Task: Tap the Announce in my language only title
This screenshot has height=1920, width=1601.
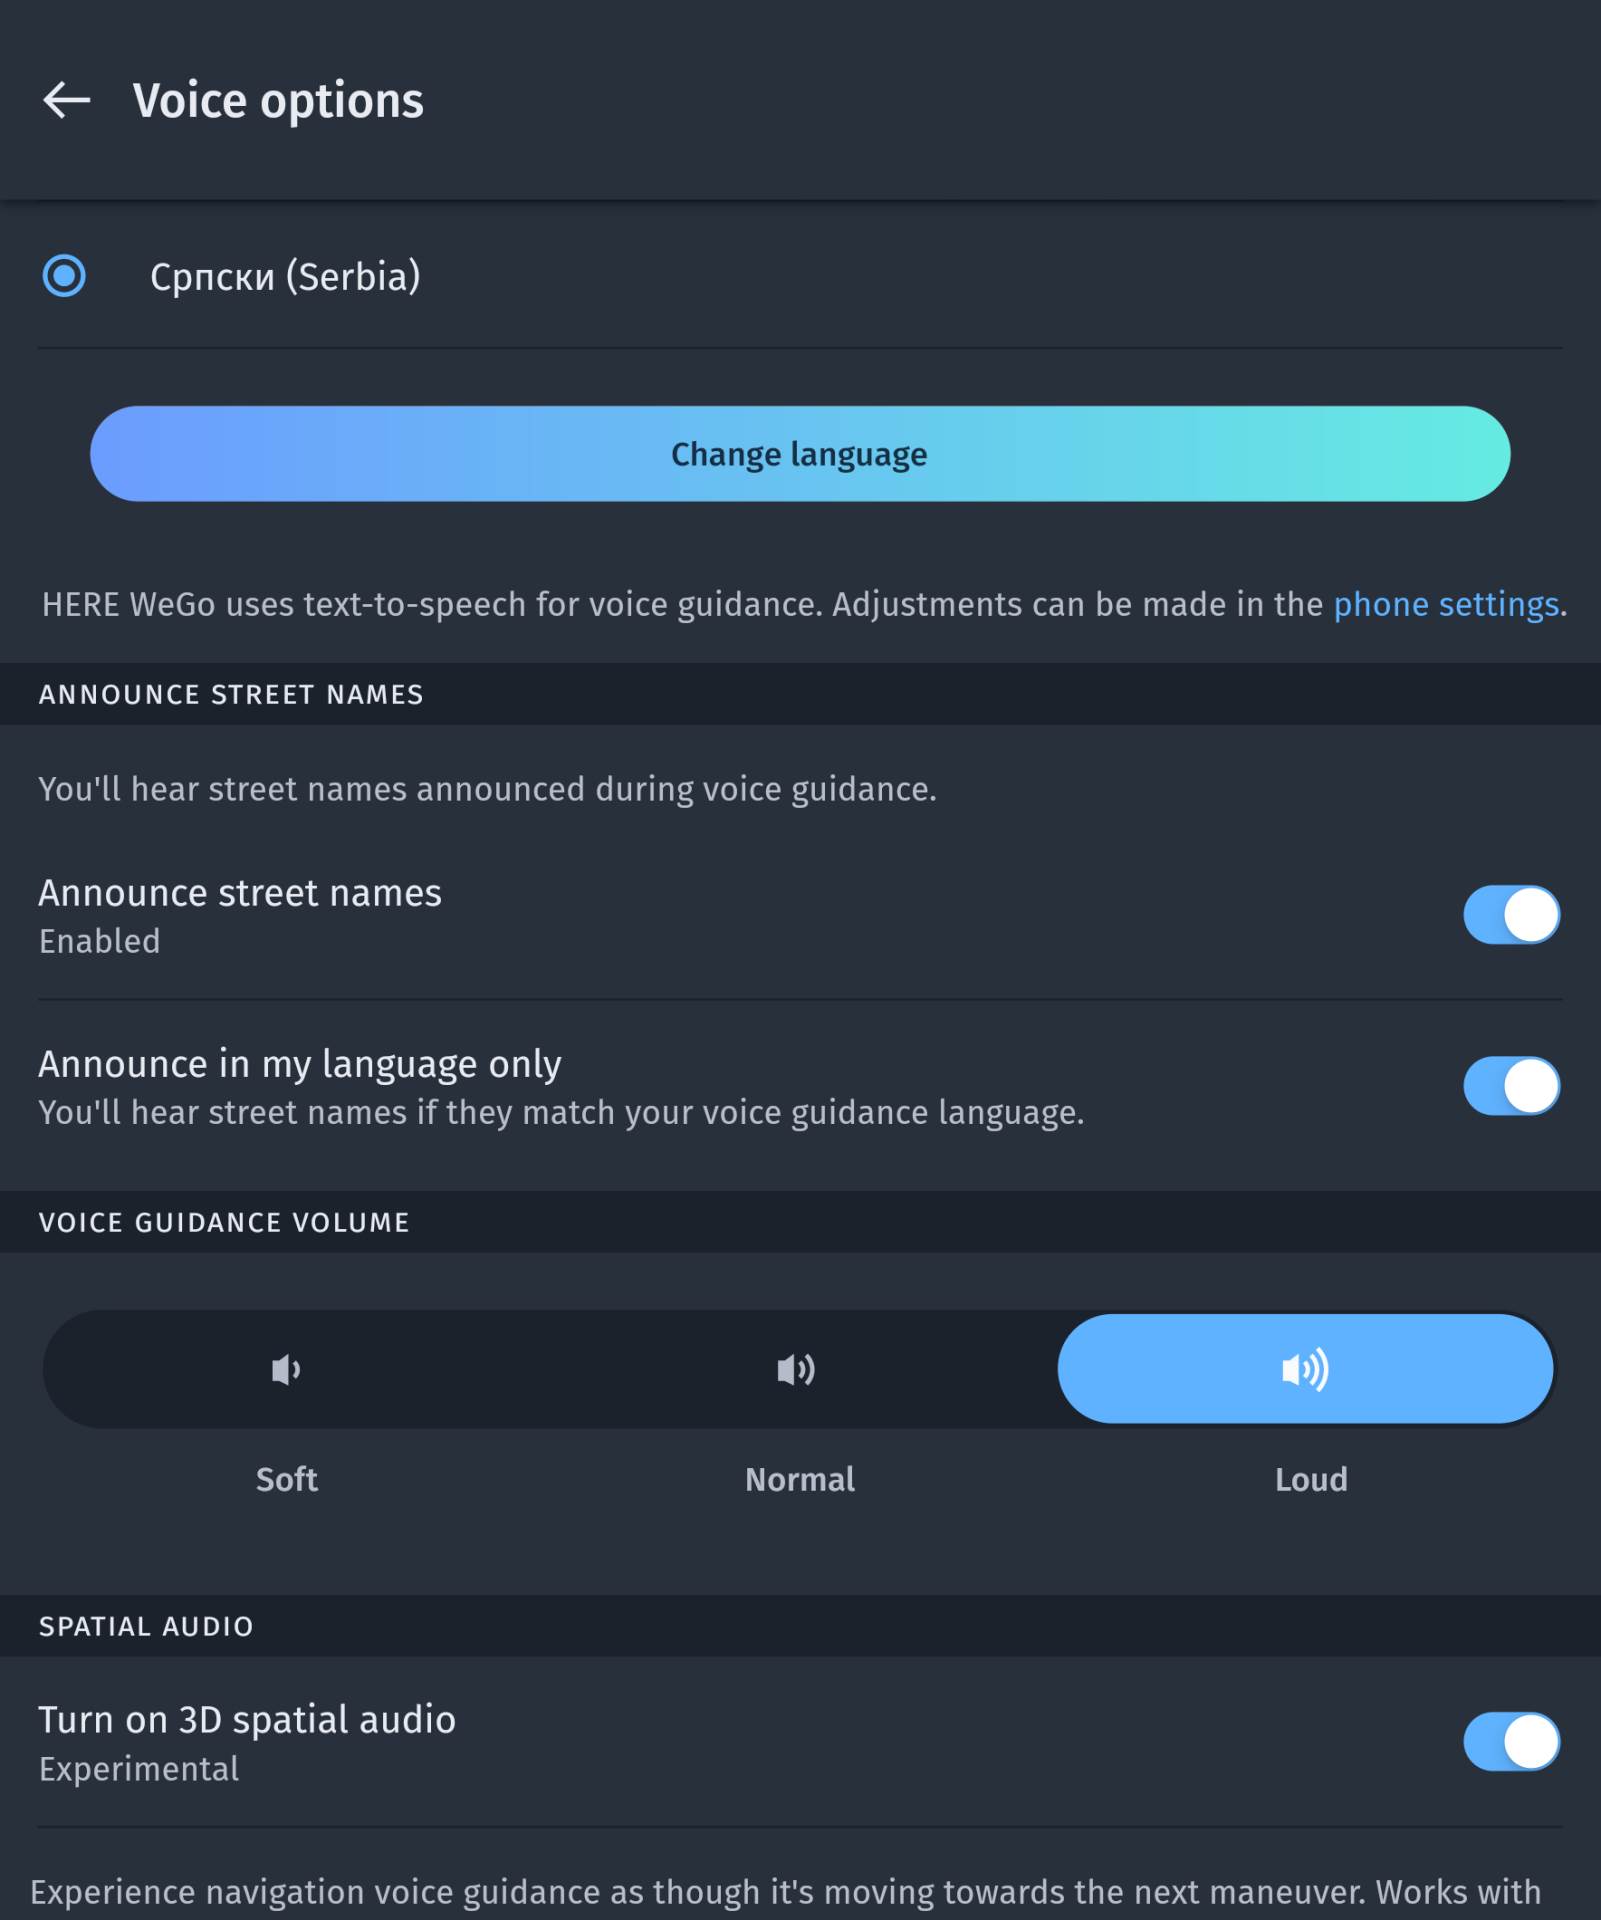Action: pos(300,1064)
